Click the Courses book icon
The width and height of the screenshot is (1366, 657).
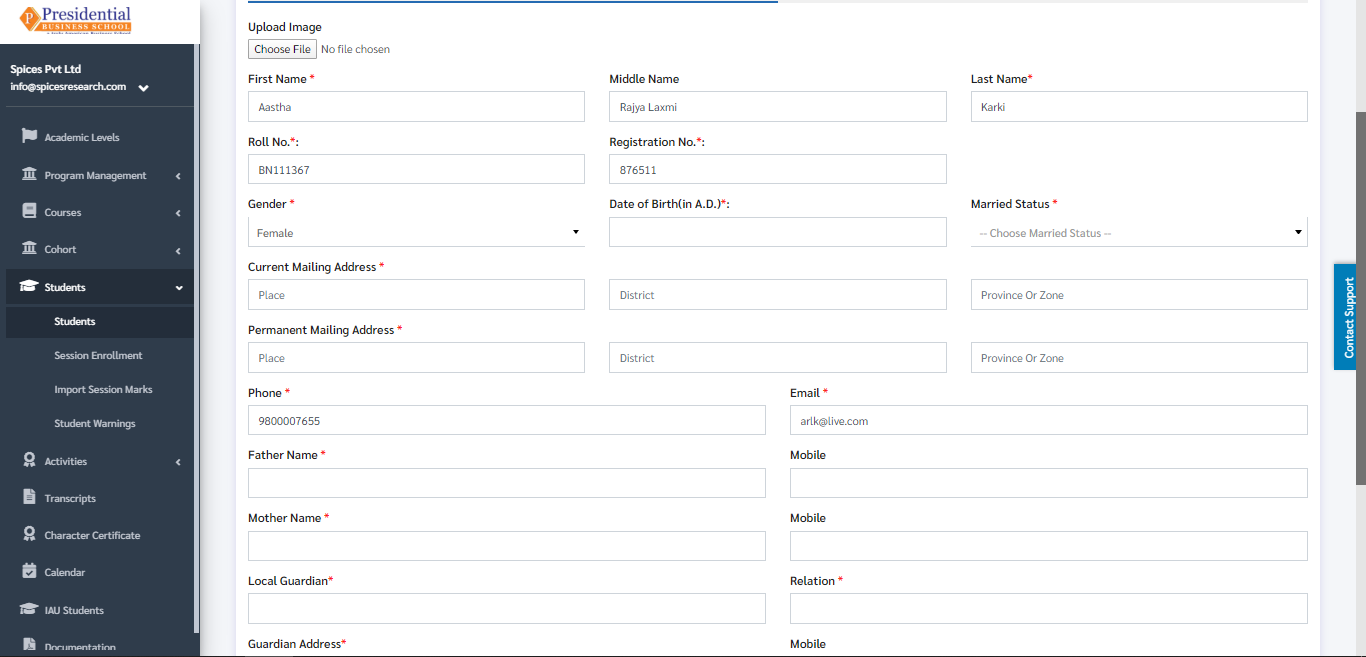point(29,211)
